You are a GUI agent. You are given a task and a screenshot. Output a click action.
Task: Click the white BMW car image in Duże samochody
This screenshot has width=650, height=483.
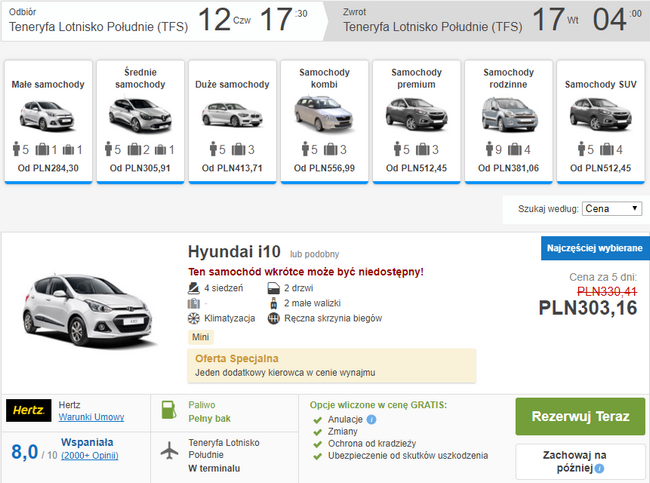pos(232,115)
